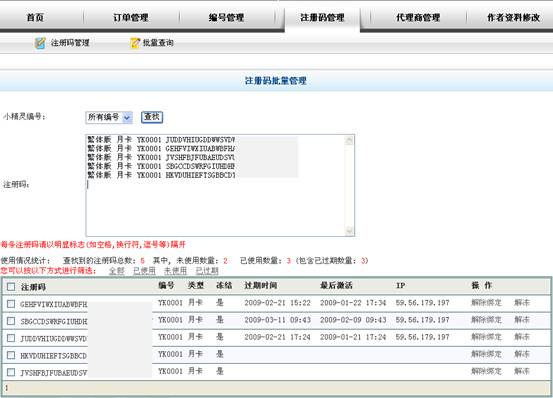Check the HKVDUHIEFTSGBBCD row checkbox

coord(11,355)
